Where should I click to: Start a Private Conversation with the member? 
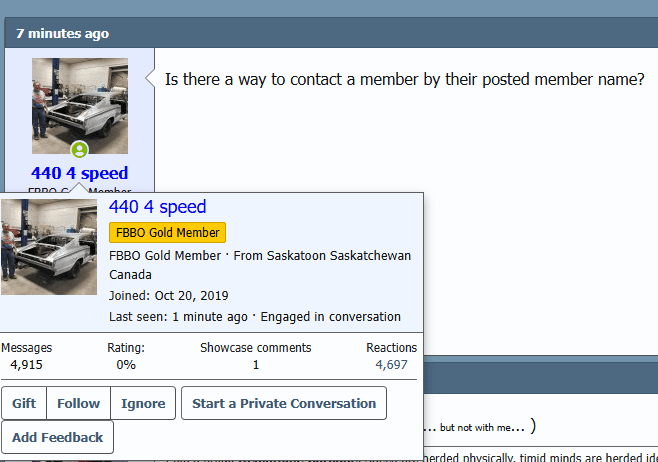283,404
